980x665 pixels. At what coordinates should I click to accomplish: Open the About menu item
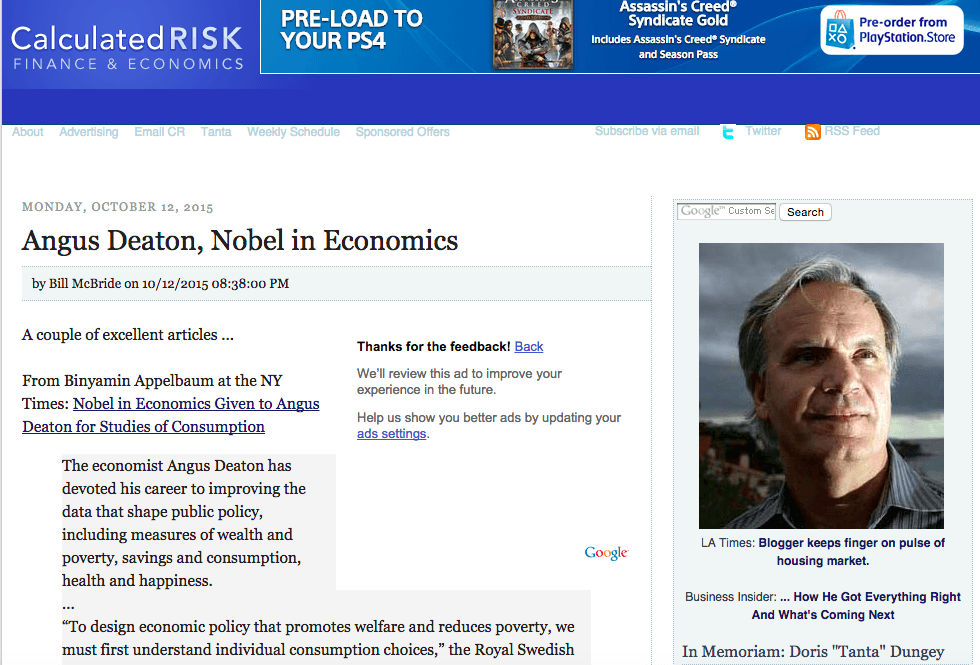click(28, 132)
